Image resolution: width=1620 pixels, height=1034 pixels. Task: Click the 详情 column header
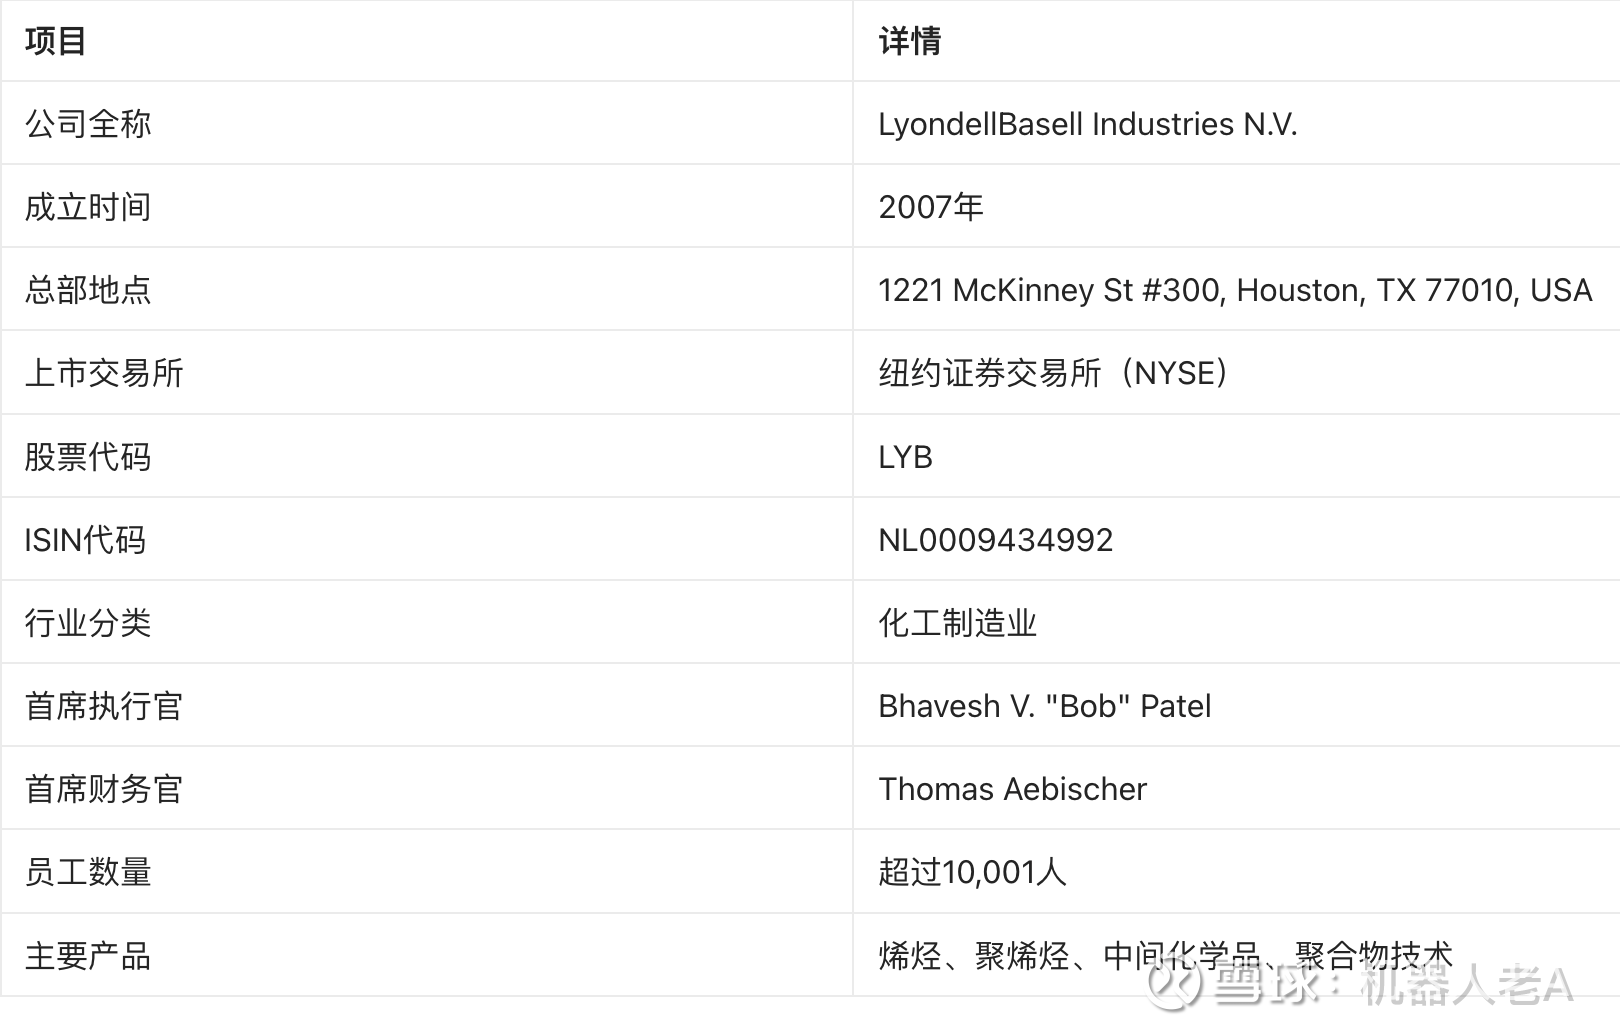point(910,41)
